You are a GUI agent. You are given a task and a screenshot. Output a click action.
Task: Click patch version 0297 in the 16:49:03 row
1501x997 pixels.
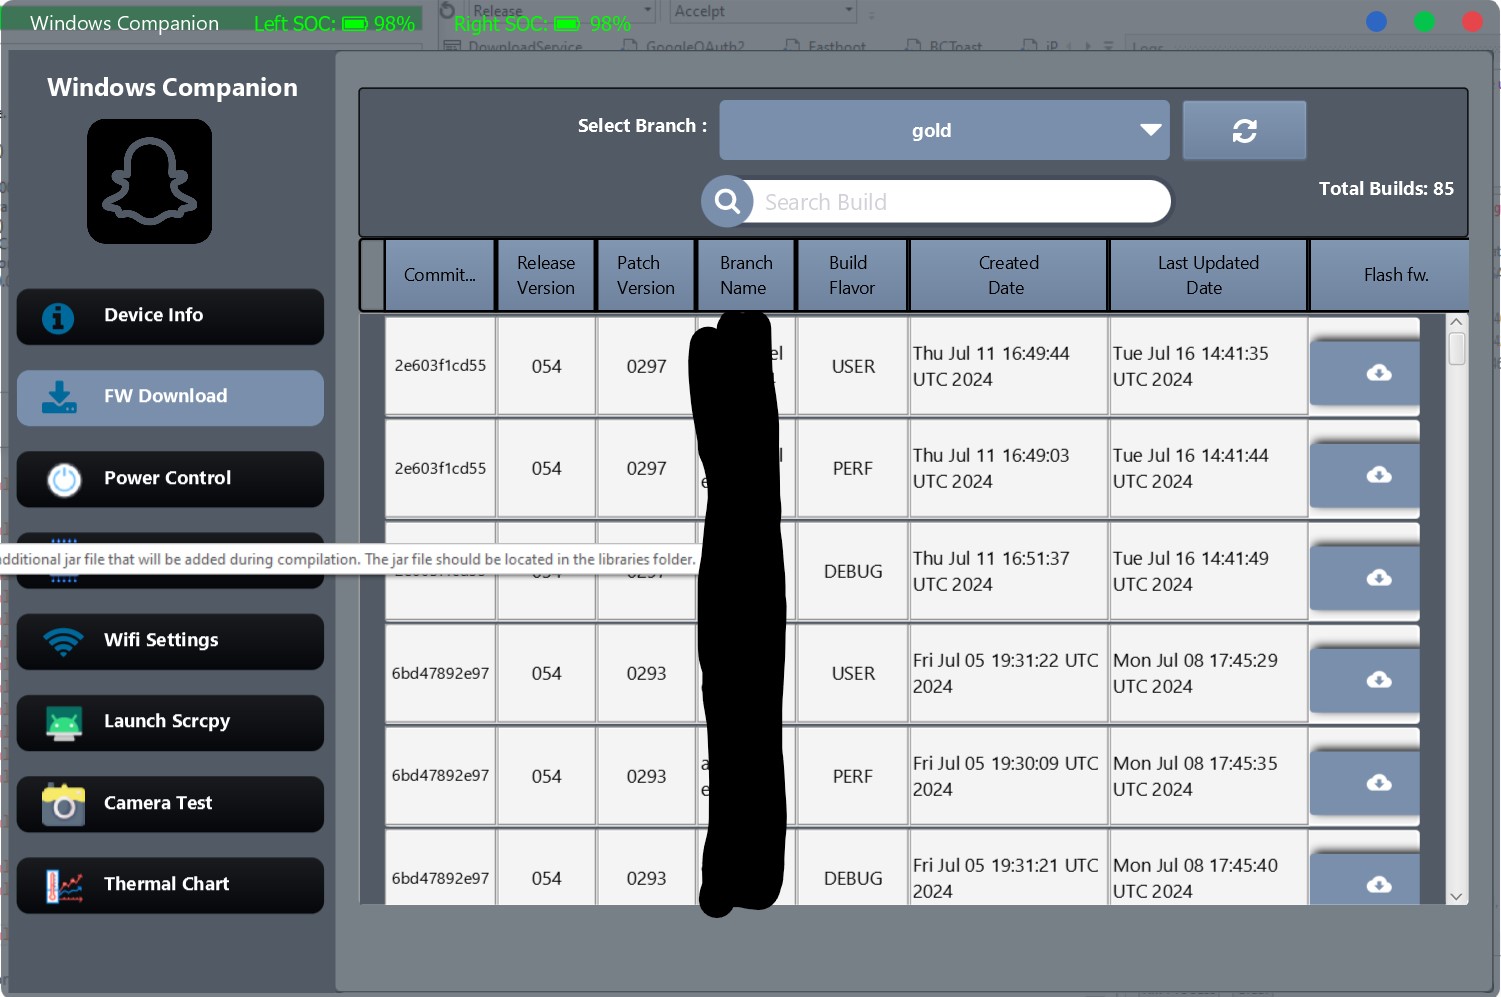coord(646,468)
